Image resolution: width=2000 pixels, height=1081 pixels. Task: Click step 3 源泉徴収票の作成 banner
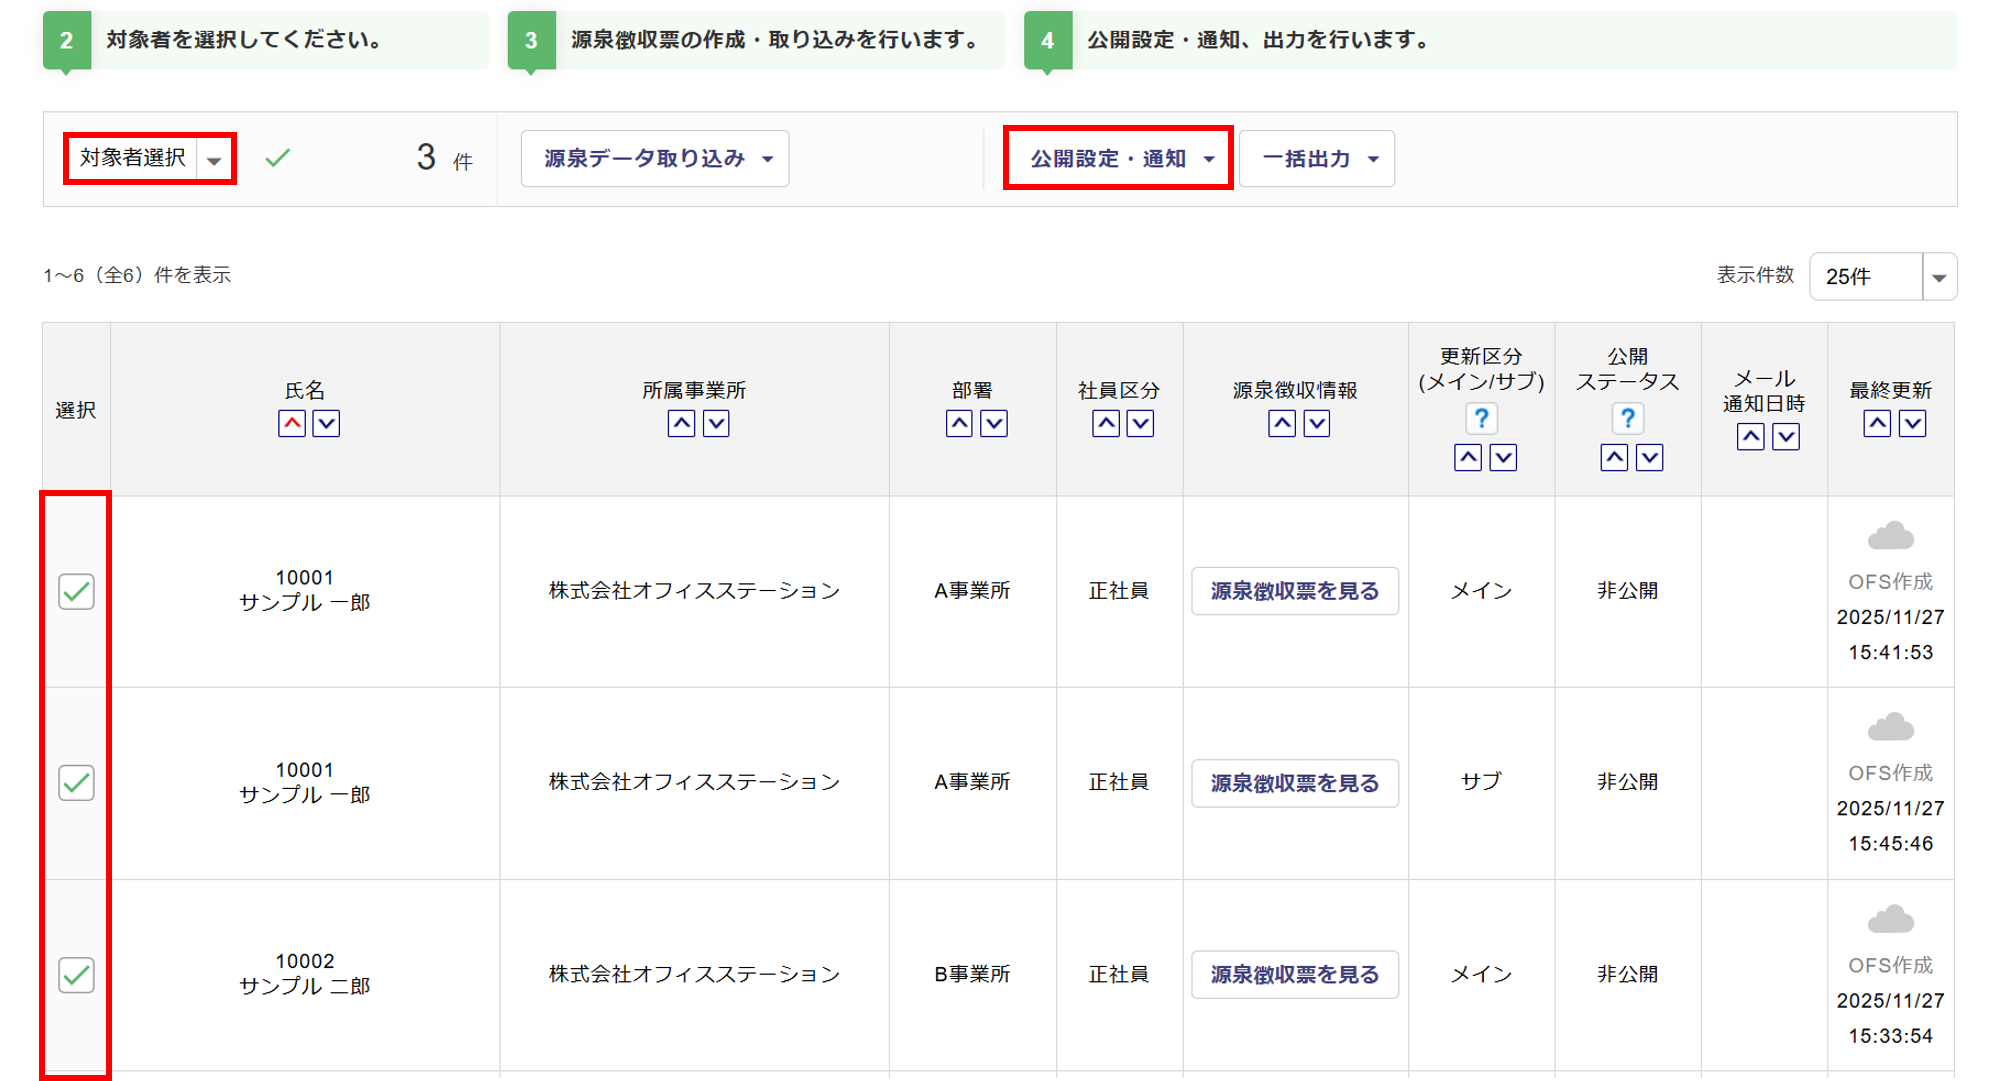[x=756, y=40]
